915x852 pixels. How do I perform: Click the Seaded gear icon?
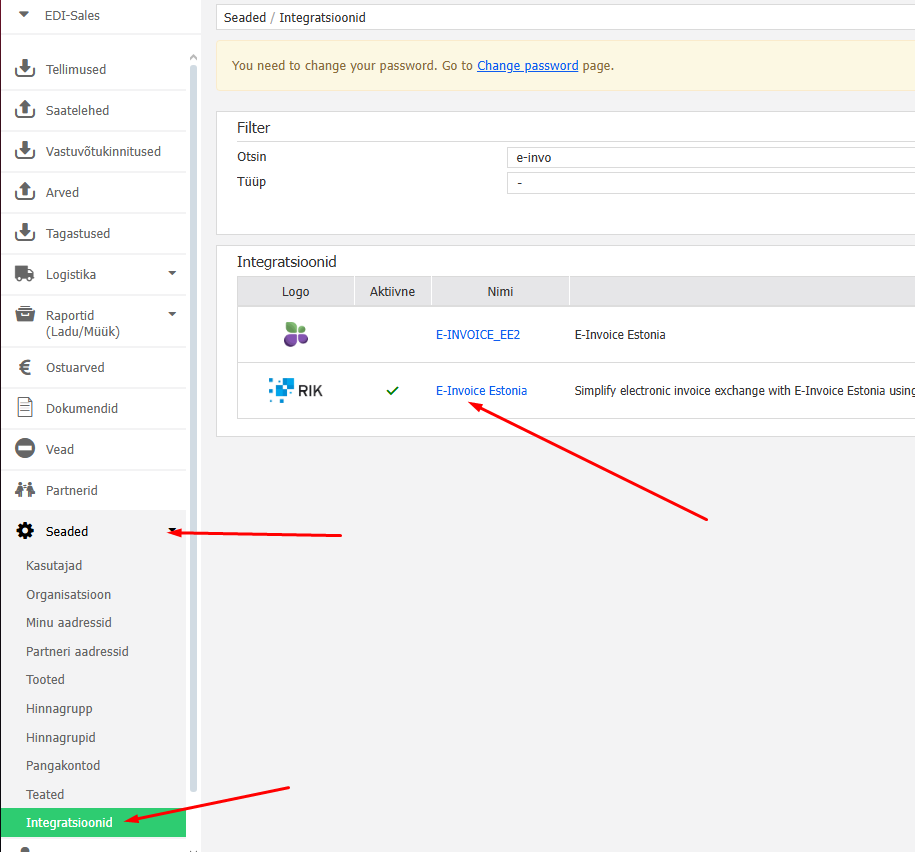click(x=26, y=531)
